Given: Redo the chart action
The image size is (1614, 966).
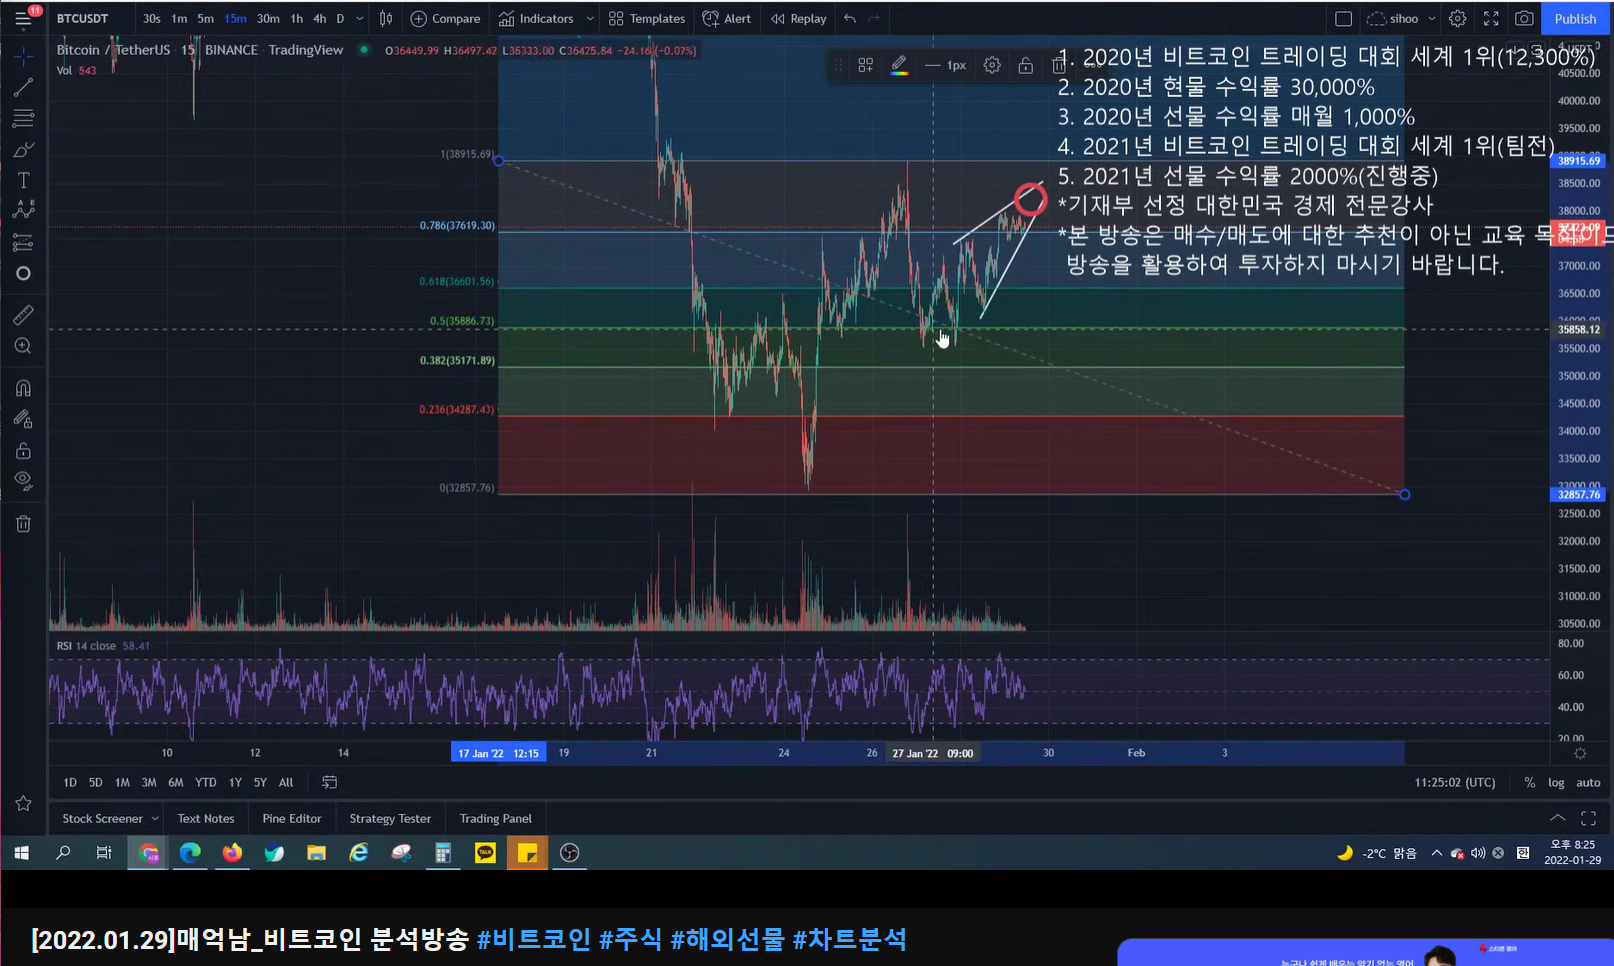Looking at the screenshot, I should [x=874, y=18].
